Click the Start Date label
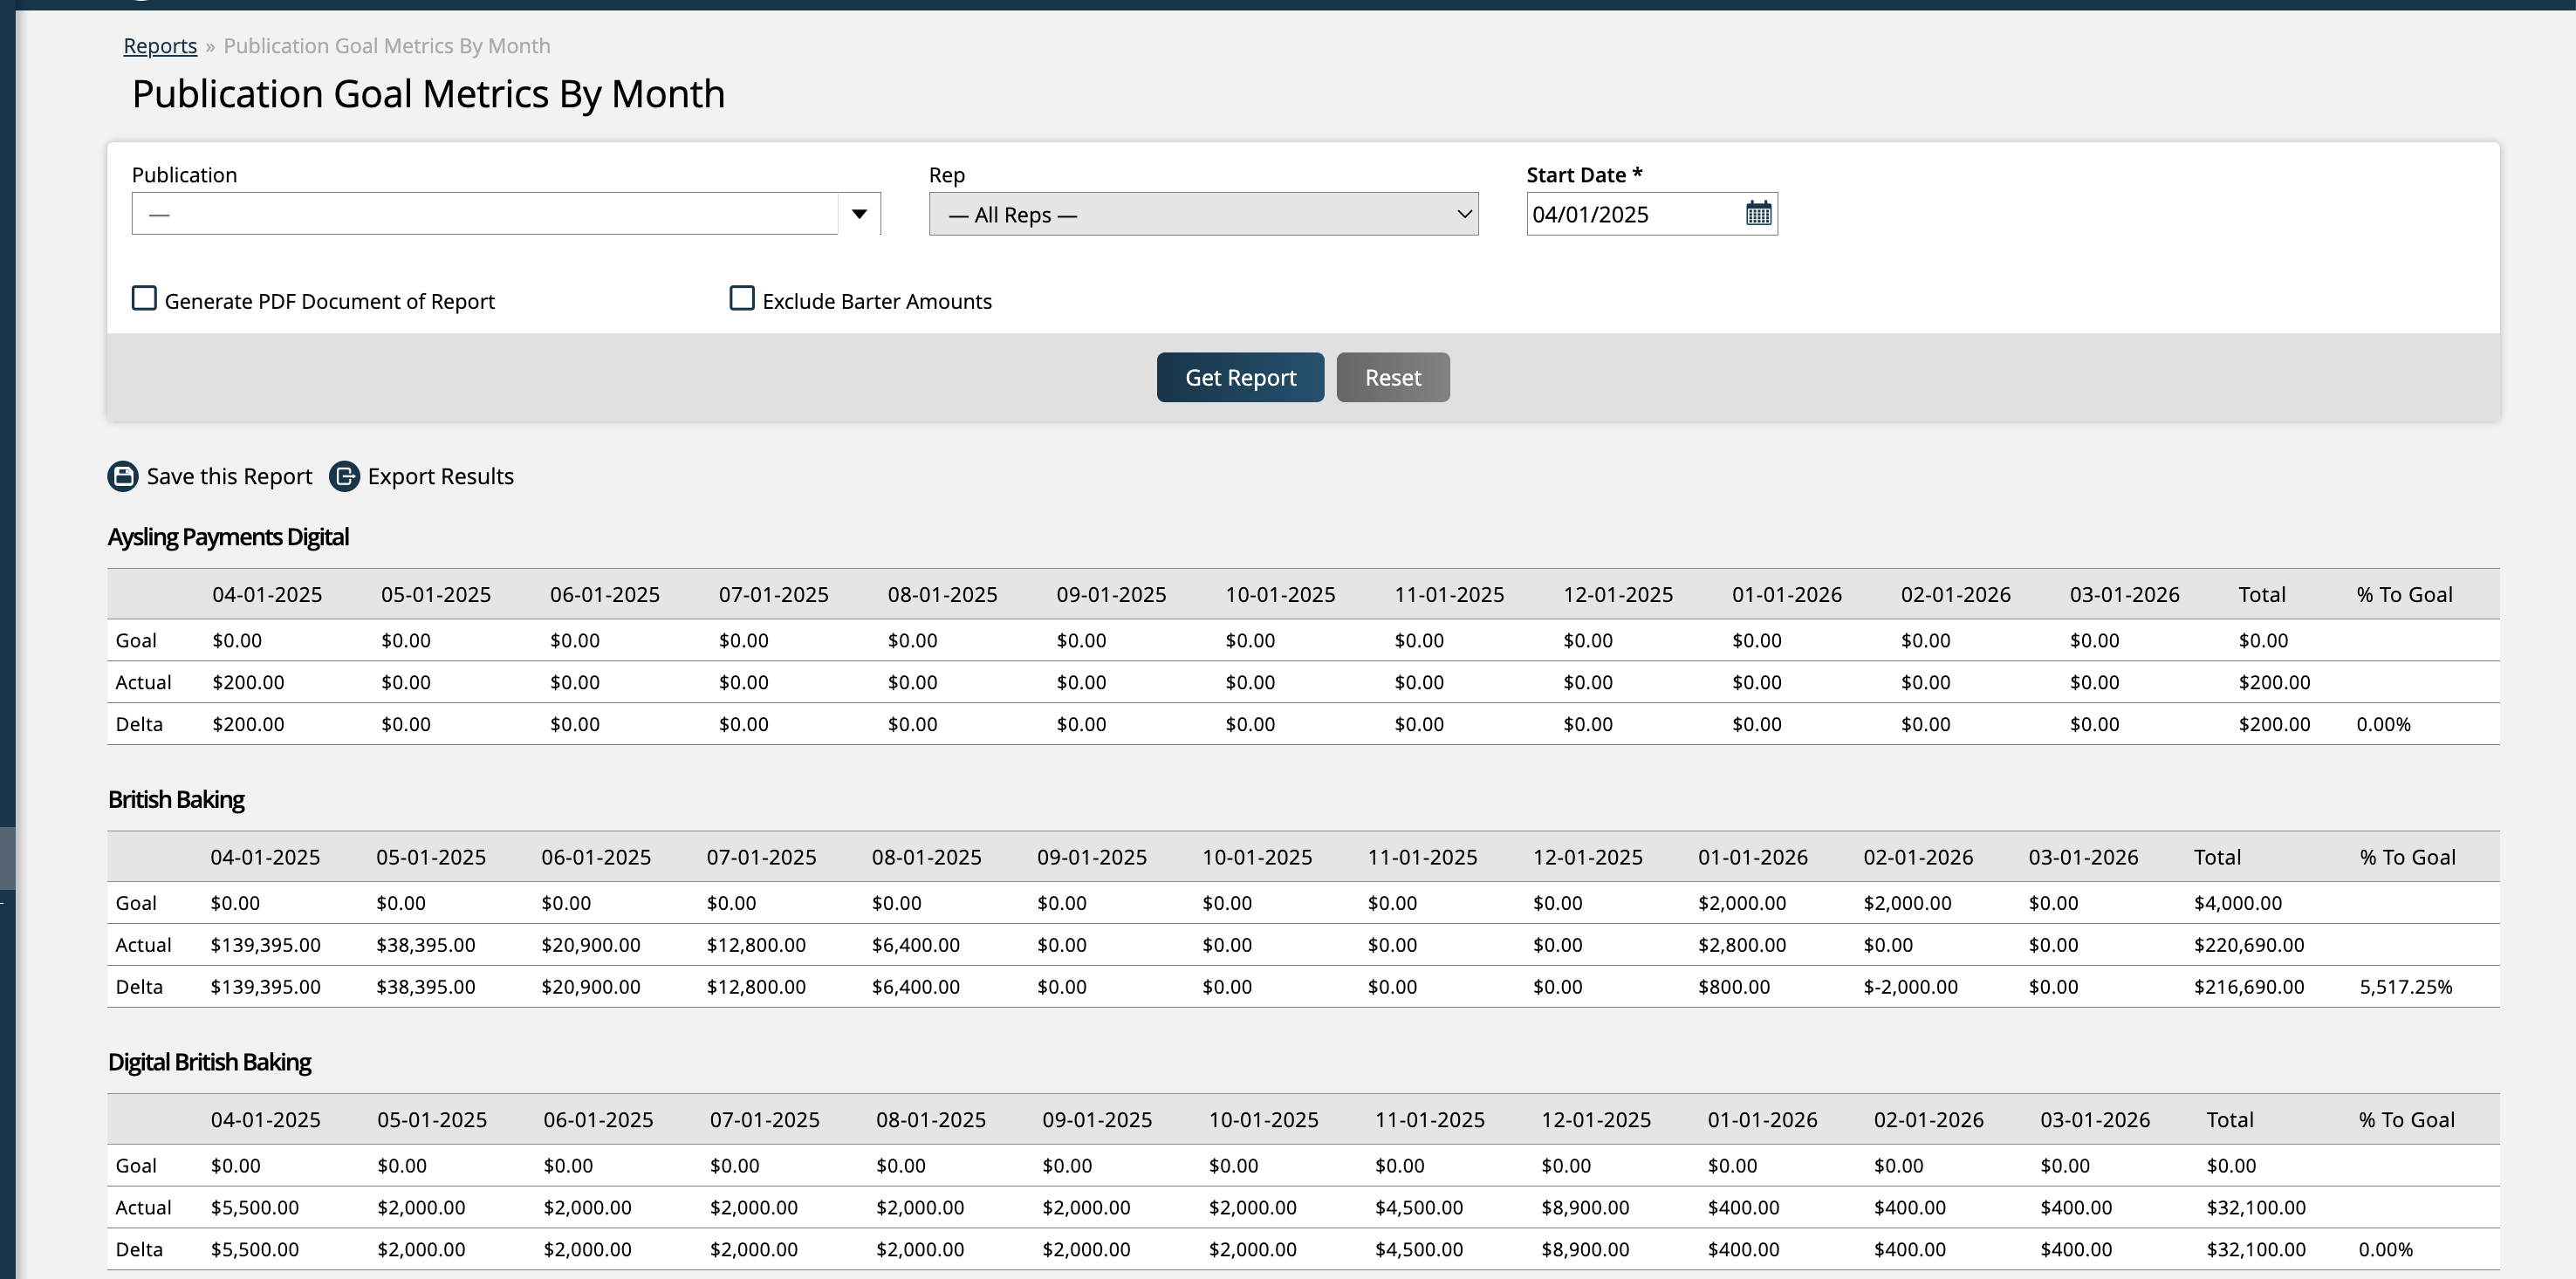Viewport: 2576px width, 1279px height. [x=1584, y=175]
